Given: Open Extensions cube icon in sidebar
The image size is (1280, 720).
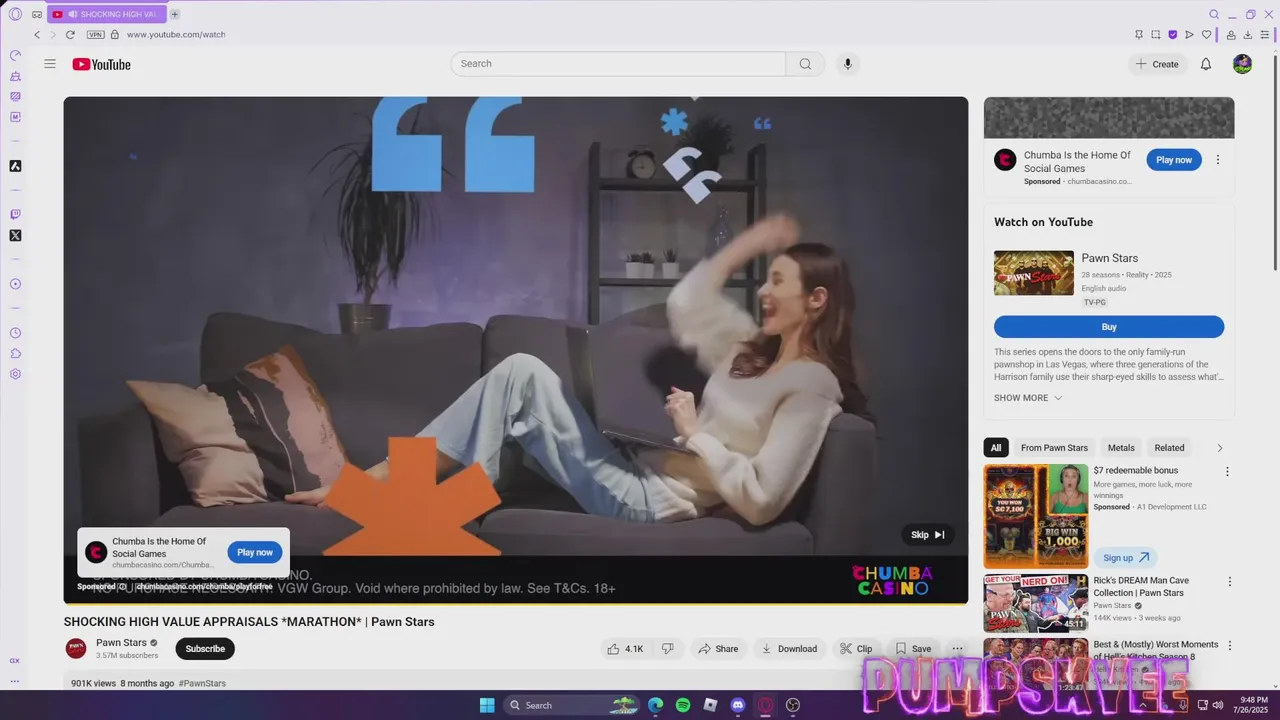Looking at the screenshot, I should pyautogui.click(x=15, y=353).
